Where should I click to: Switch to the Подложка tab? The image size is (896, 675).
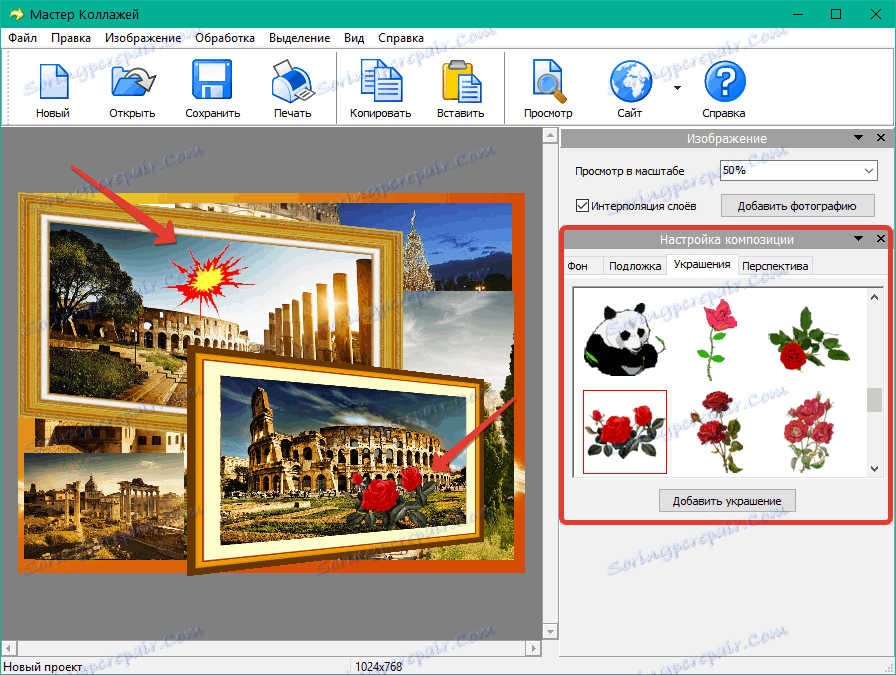[635, 266]
